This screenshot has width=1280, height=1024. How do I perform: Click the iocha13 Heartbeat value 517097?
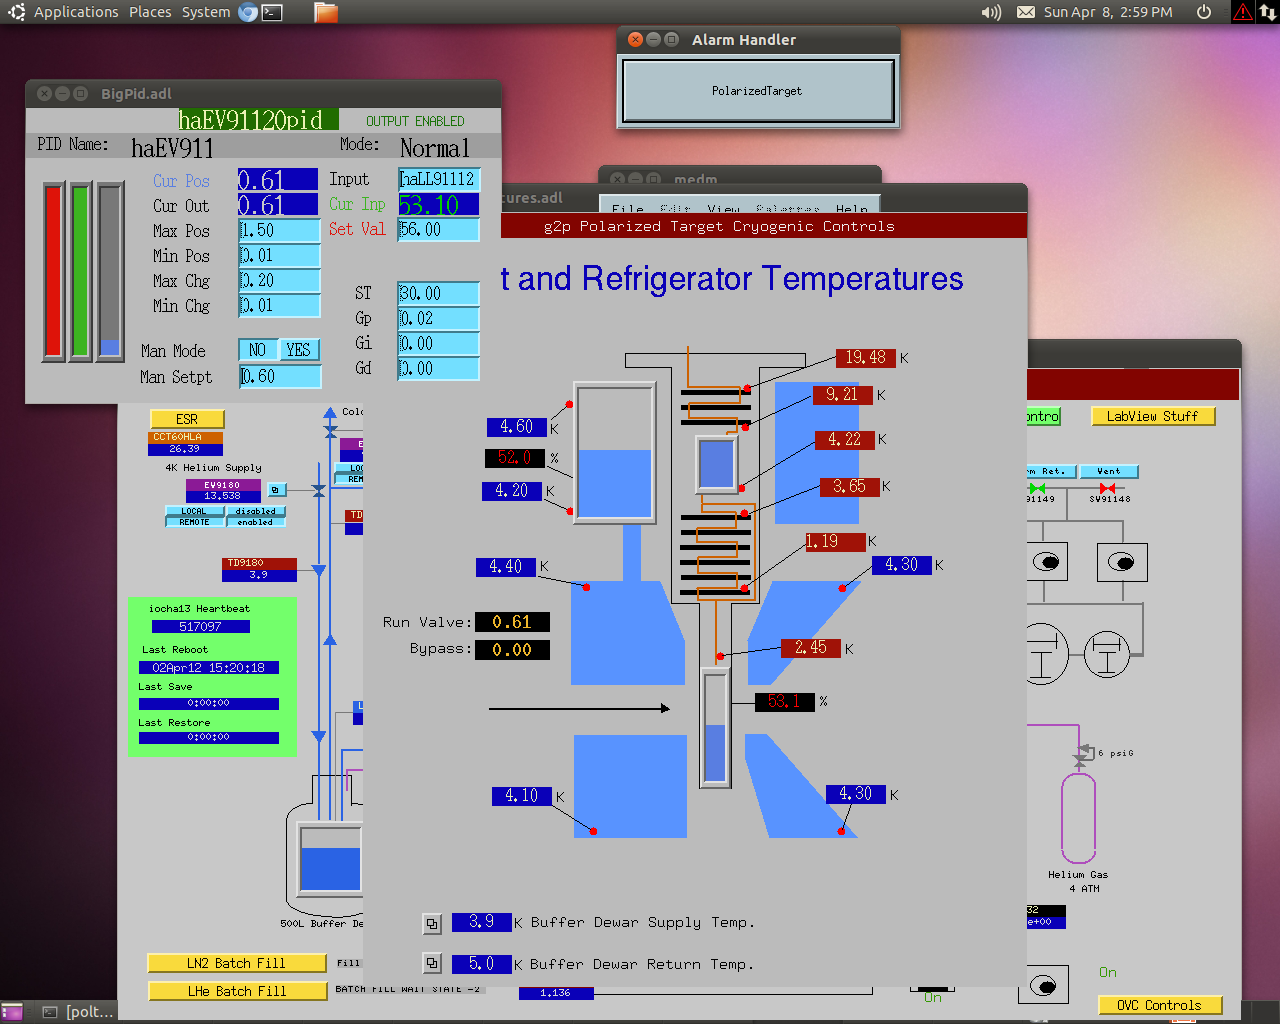200,627
